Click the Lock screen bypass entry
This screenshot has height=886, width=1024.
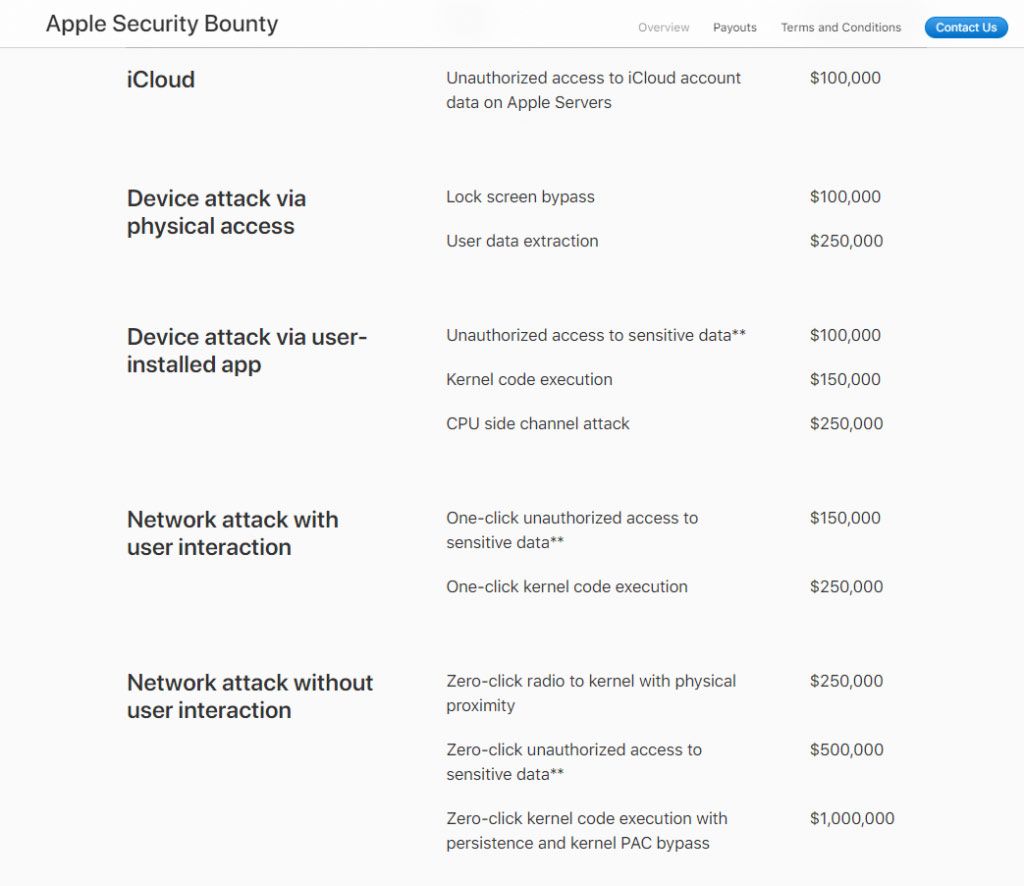coord(520,197)
